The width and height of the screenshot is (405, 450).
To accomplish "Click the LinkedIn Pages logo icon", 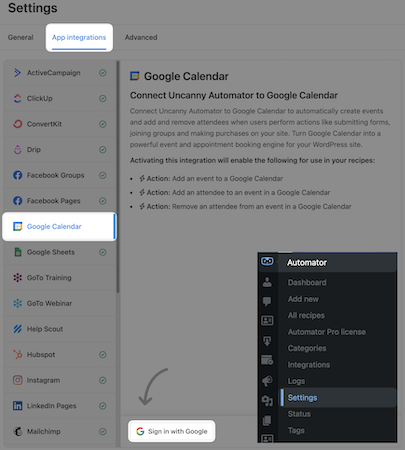I will [17, 406].
